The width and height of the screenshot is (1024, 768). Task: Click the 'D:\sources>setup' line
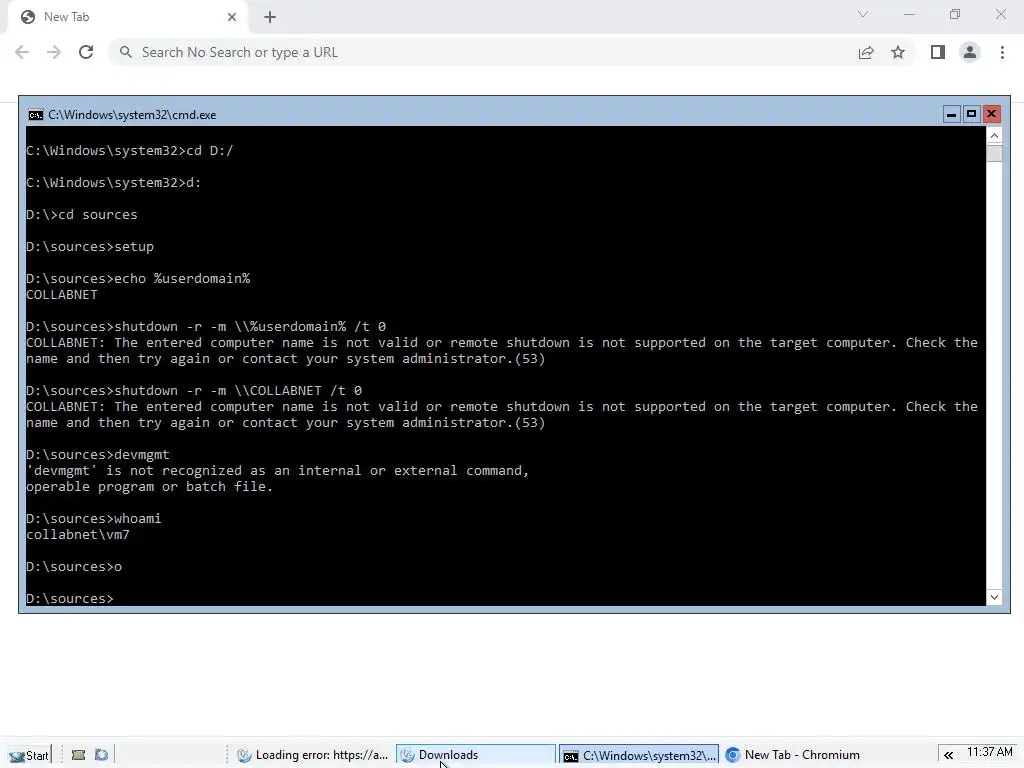click(90, 247)
